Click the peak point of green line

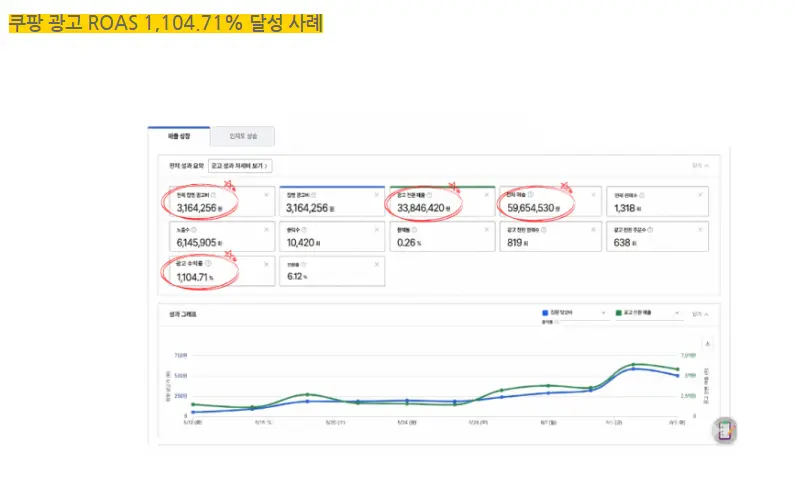point(633,365)
